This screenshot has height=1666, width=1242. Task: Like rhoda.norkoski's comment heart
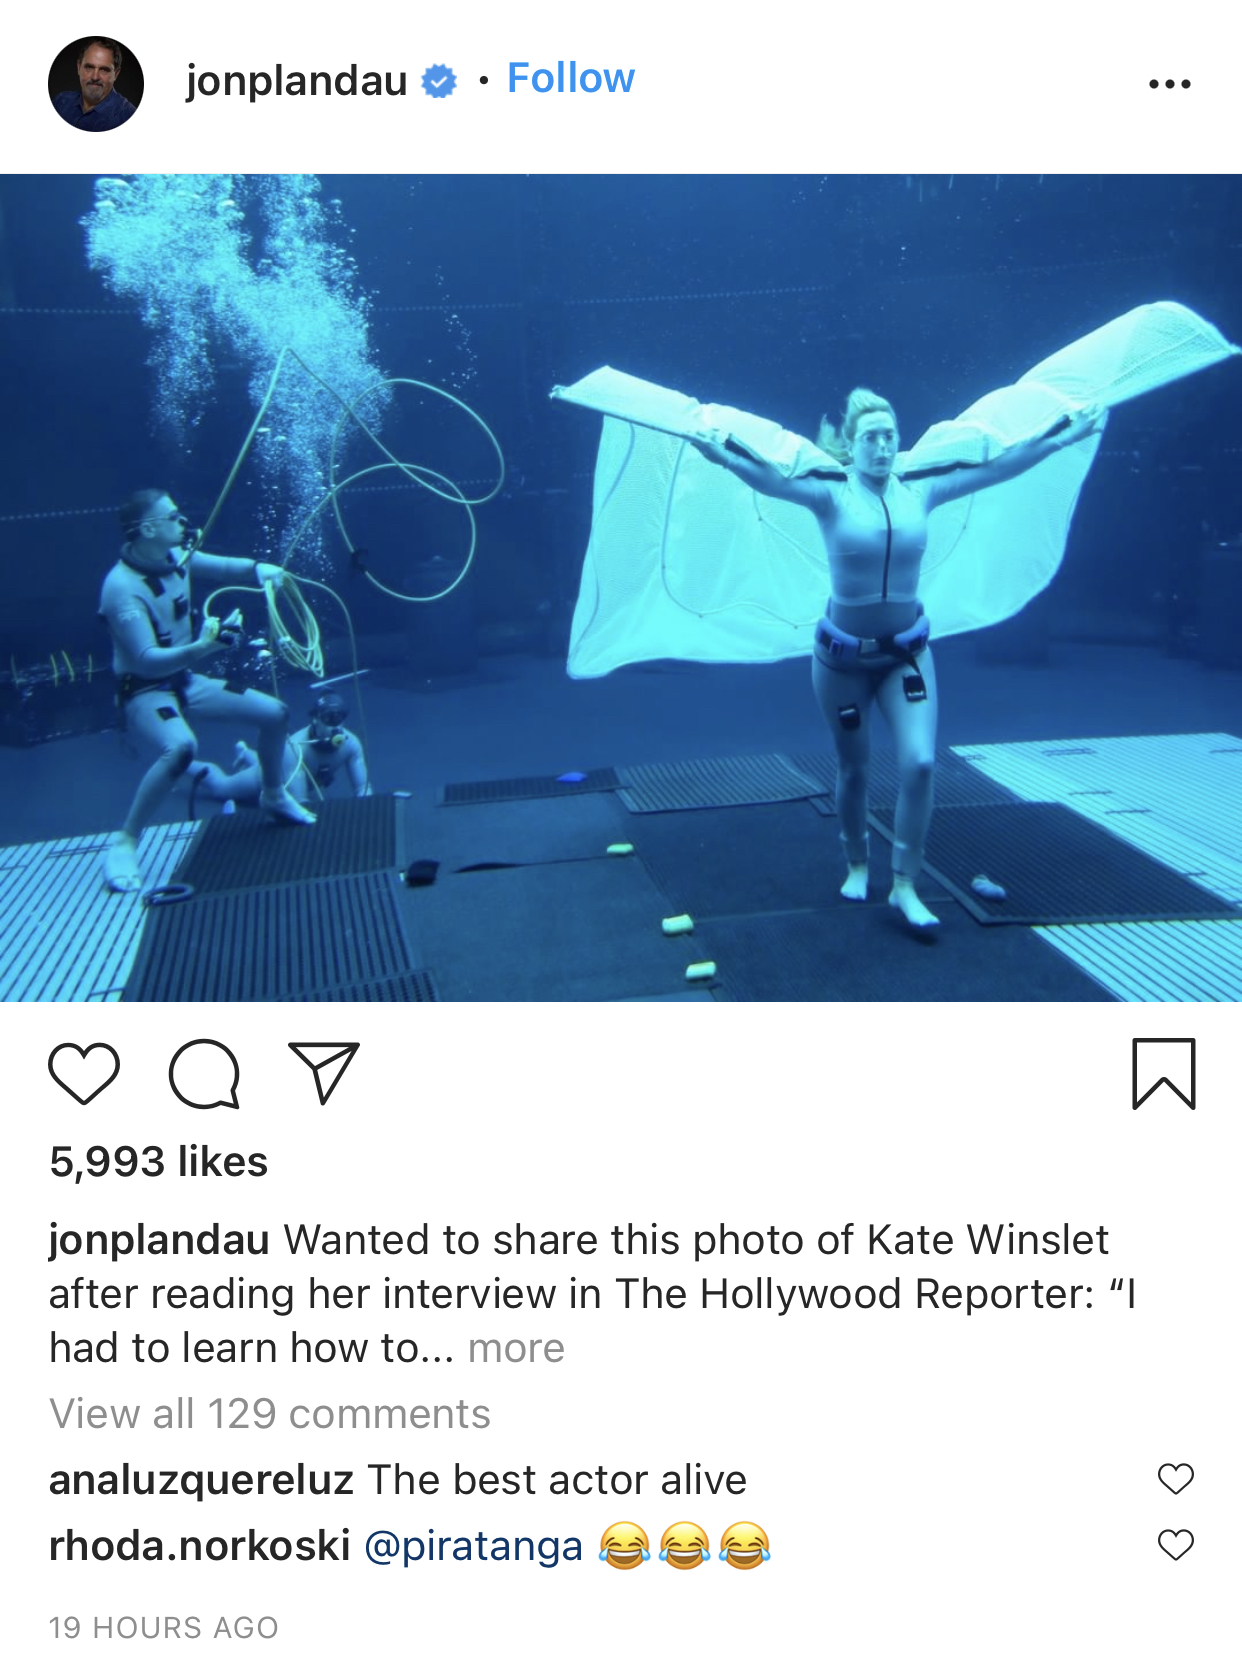pos(1176,1545)
